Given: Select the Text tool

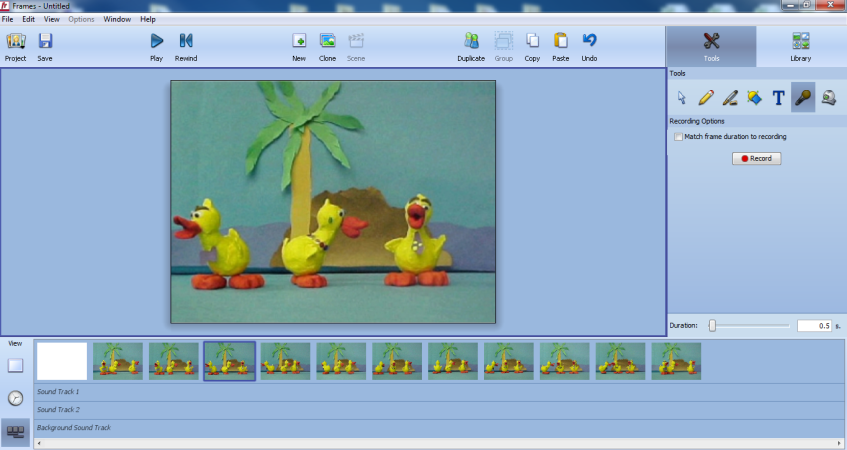Looking at the screenshot, I should click(x=778, y=97).
